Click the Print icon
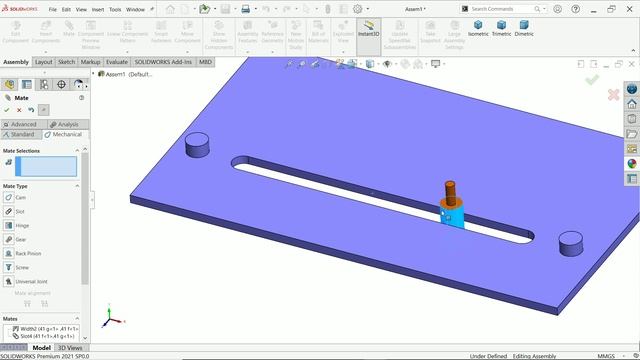The height and width of the screenshot is (360, 640). (246, 9)
